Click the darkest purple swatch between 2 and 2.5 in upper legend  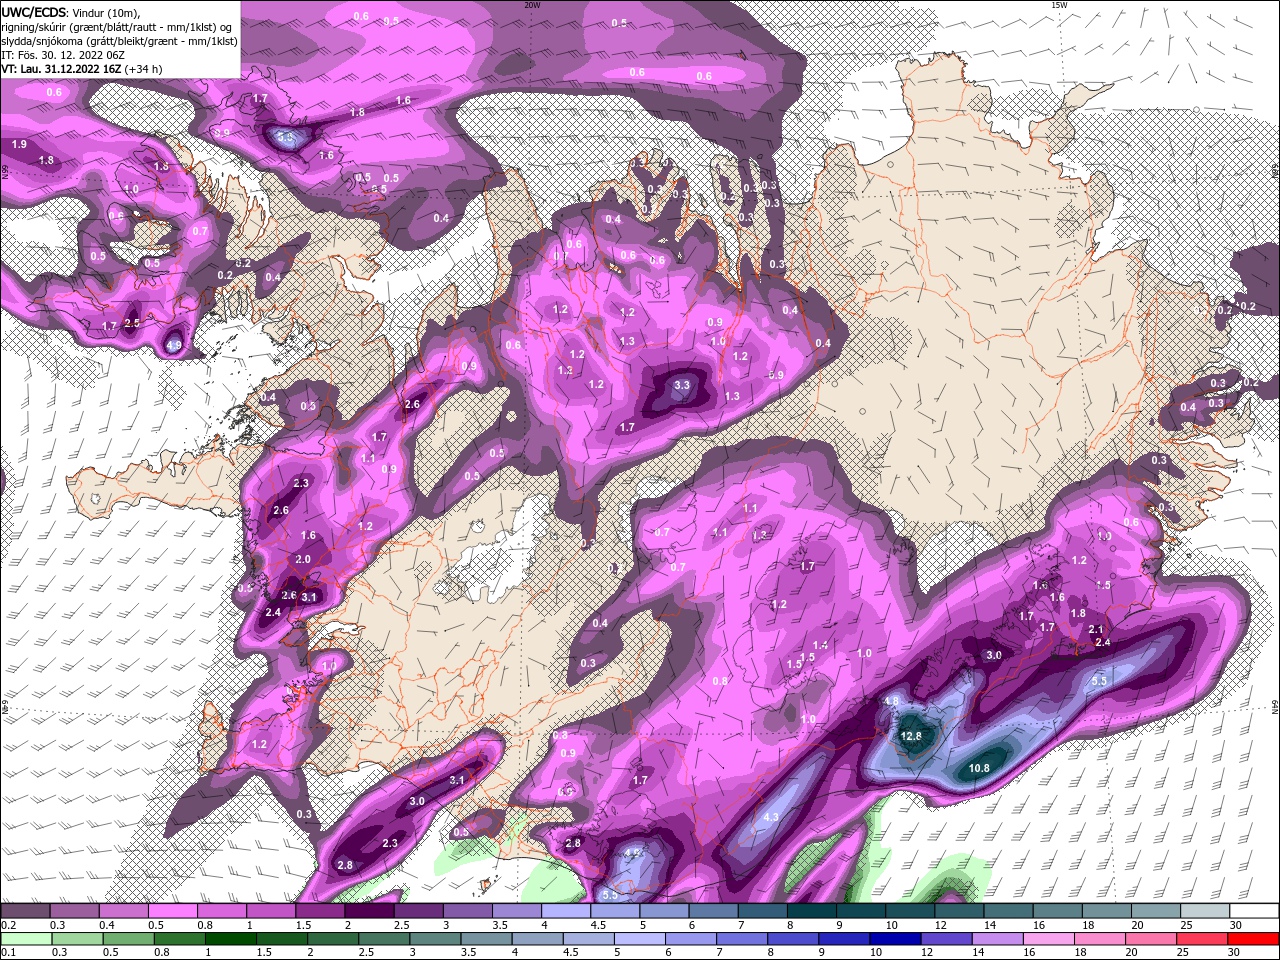tap(369, 910)
